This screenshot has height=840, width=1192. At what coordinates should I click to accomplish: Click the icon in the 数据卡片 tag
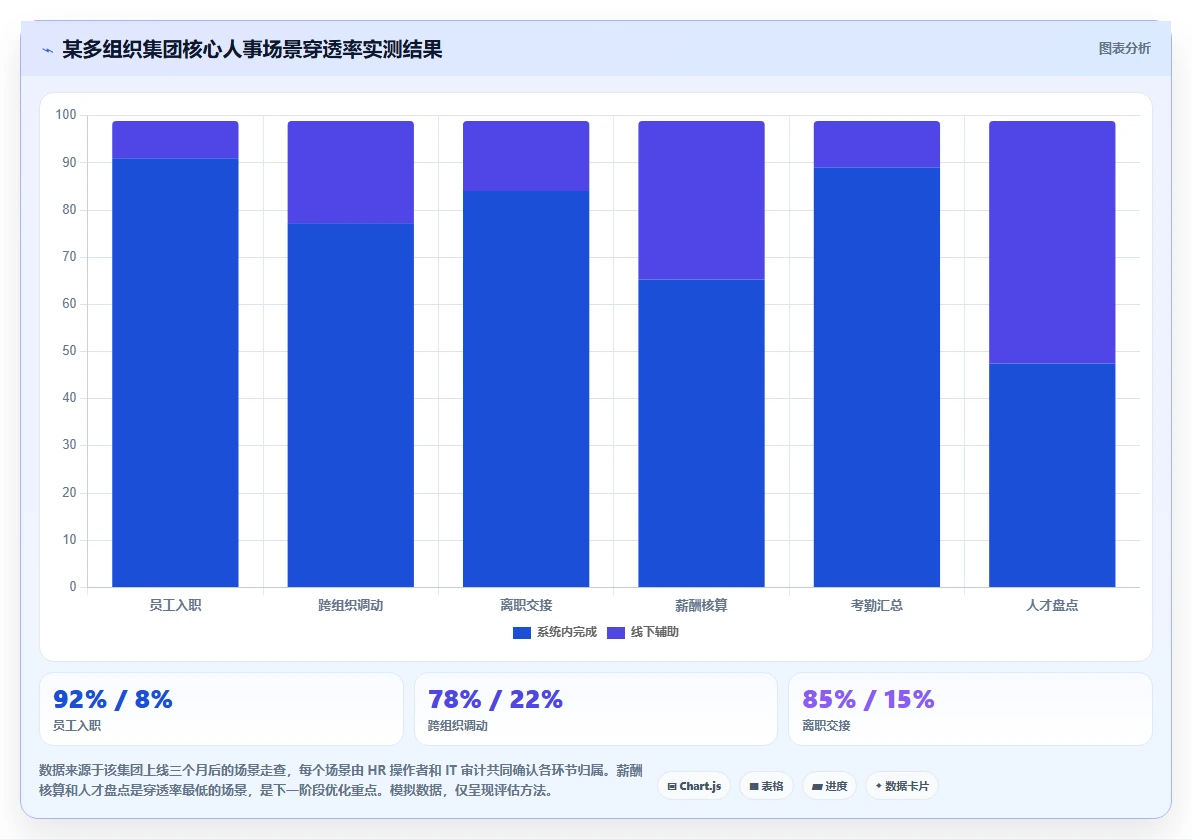click(879, 786)
